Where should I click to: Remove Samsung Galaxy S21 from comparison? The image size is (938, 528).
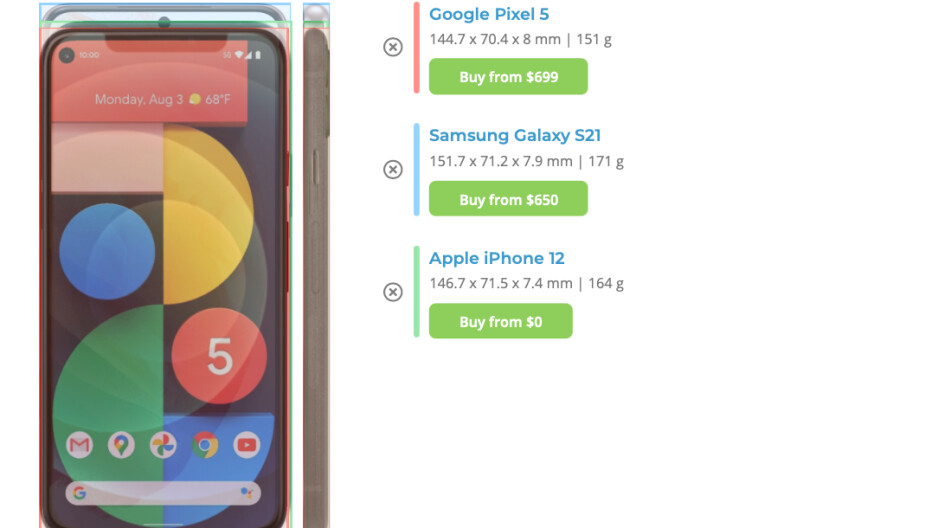pyautogui.click(x=392, y=169)
